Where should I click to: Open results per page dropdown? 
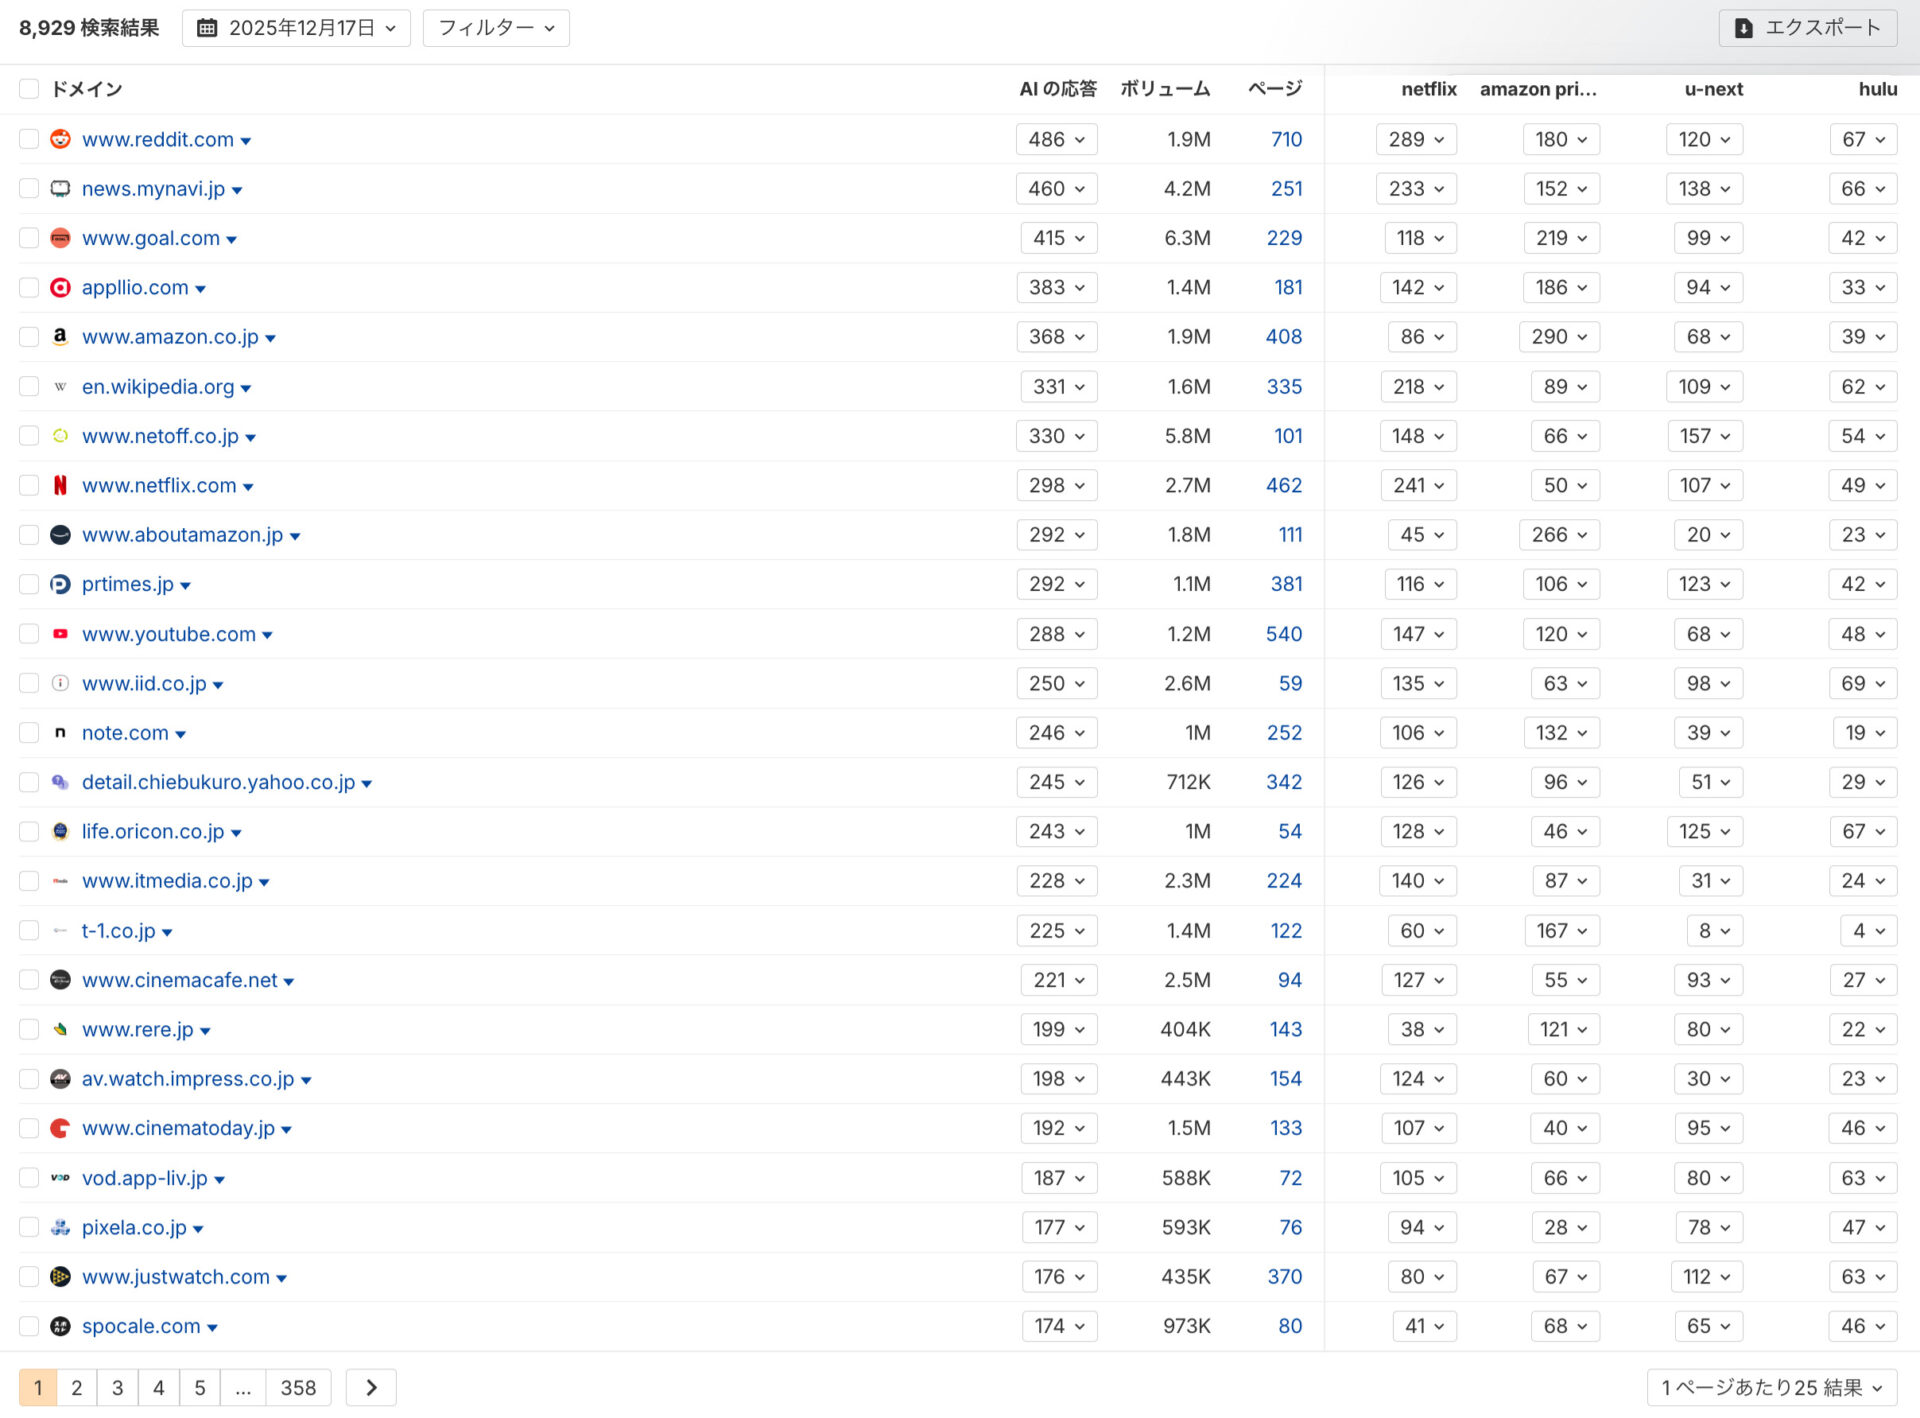click(x=1771, y=1387)
